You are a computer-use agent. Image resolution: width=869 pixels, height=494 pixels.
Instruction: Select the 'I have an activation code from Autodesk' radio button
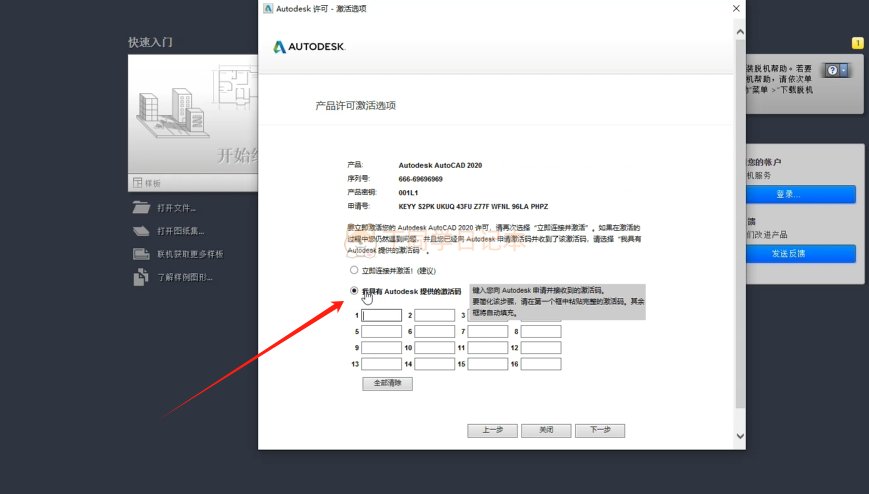pos(354,291)
